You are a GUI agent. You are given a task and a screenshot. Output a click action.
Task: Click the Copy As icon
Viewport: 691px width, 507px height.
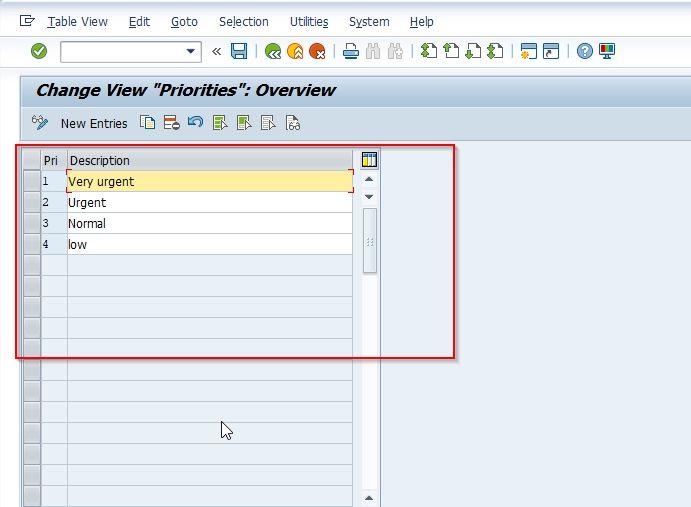click(148, 123)
